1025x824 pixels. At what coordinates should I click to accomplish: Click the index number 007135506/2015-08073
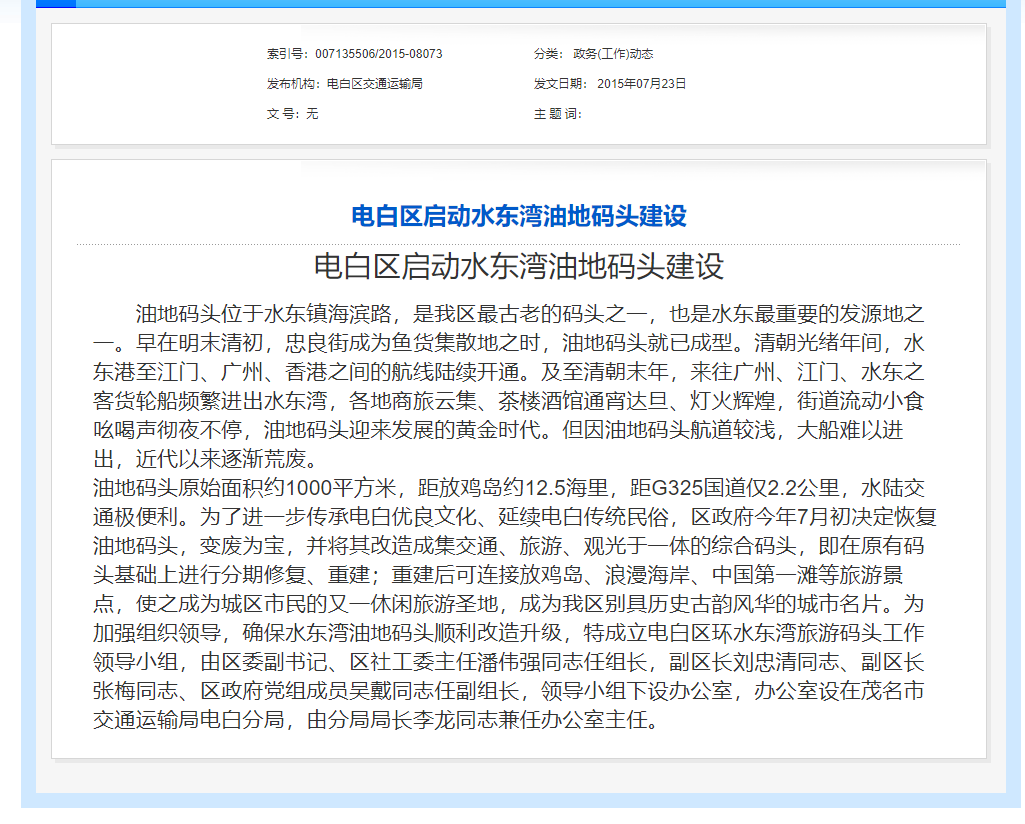[378, 54]
